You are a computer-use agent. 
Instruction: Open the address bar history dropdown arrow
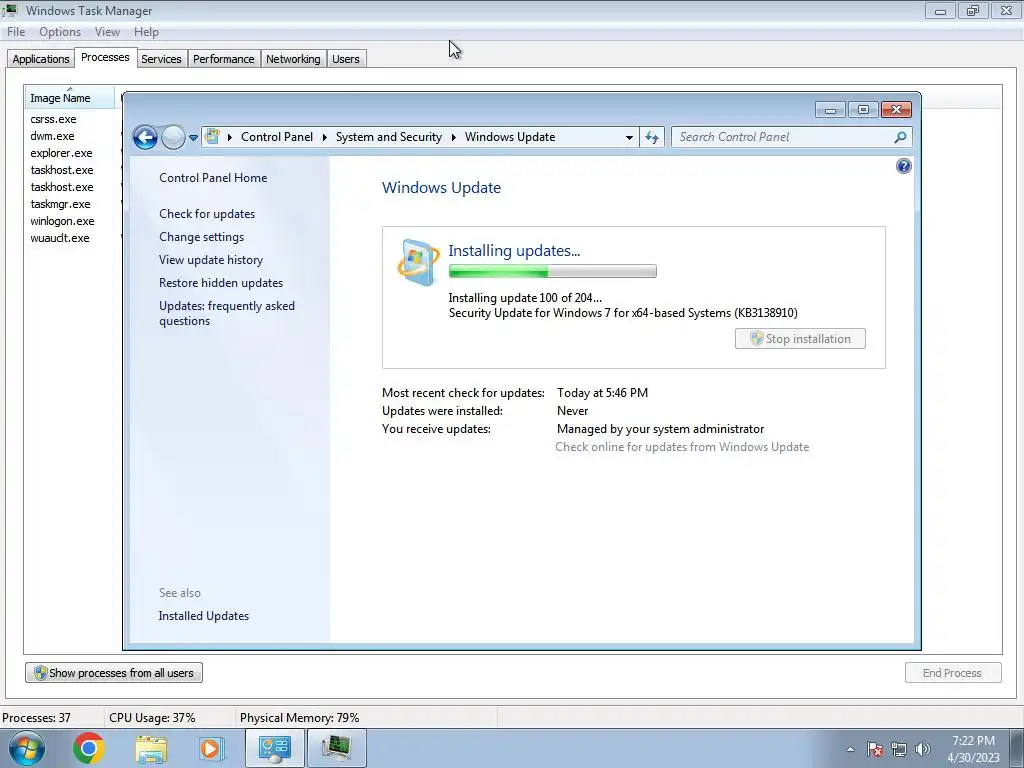click(x=629, y=137)
